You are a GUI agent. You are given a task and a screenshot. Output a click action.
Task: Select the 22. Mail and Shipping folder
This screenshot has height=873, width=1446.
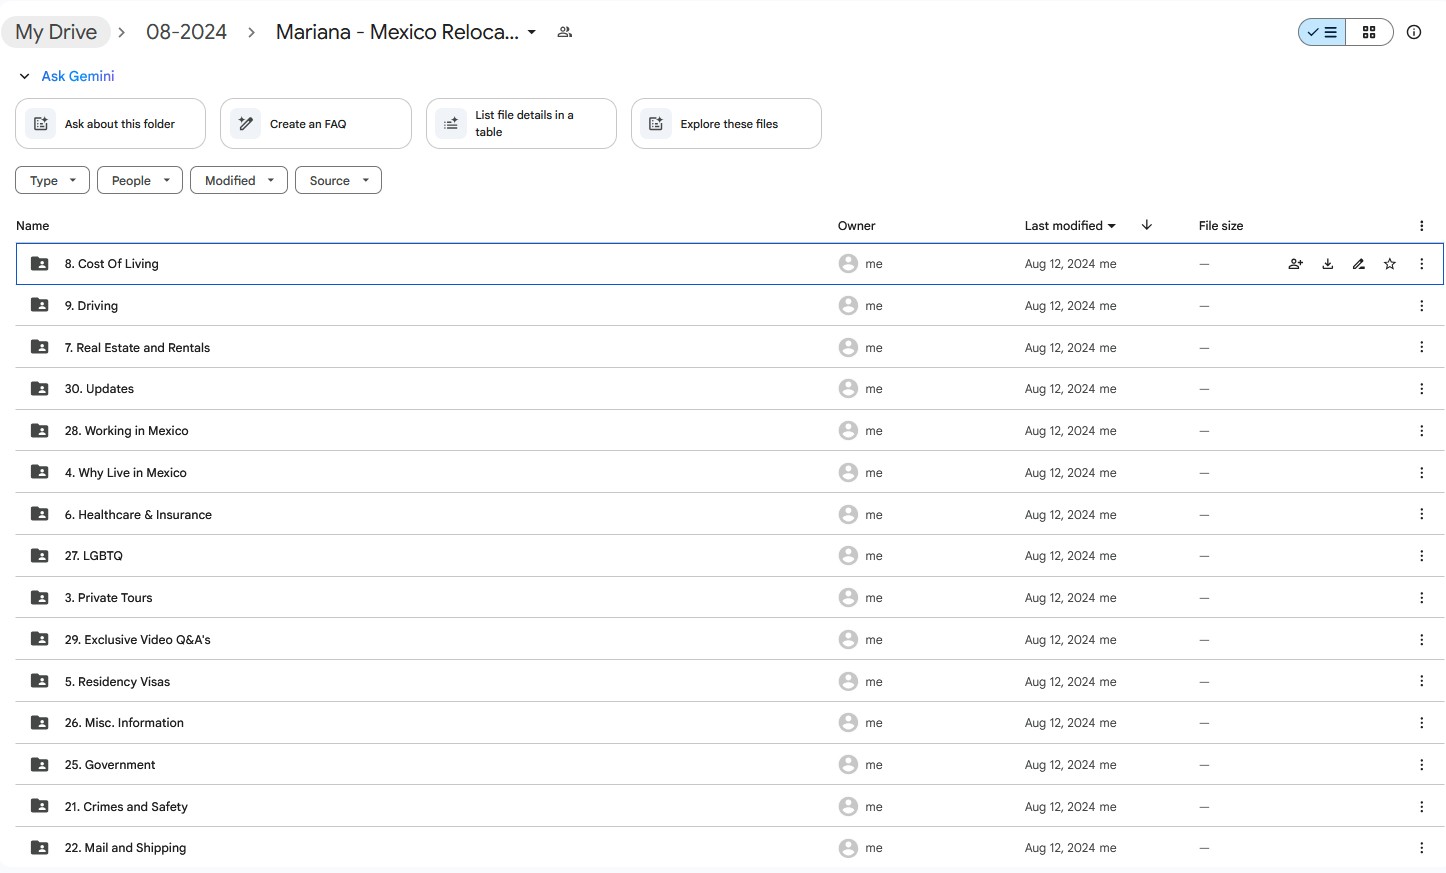point(730,848)
